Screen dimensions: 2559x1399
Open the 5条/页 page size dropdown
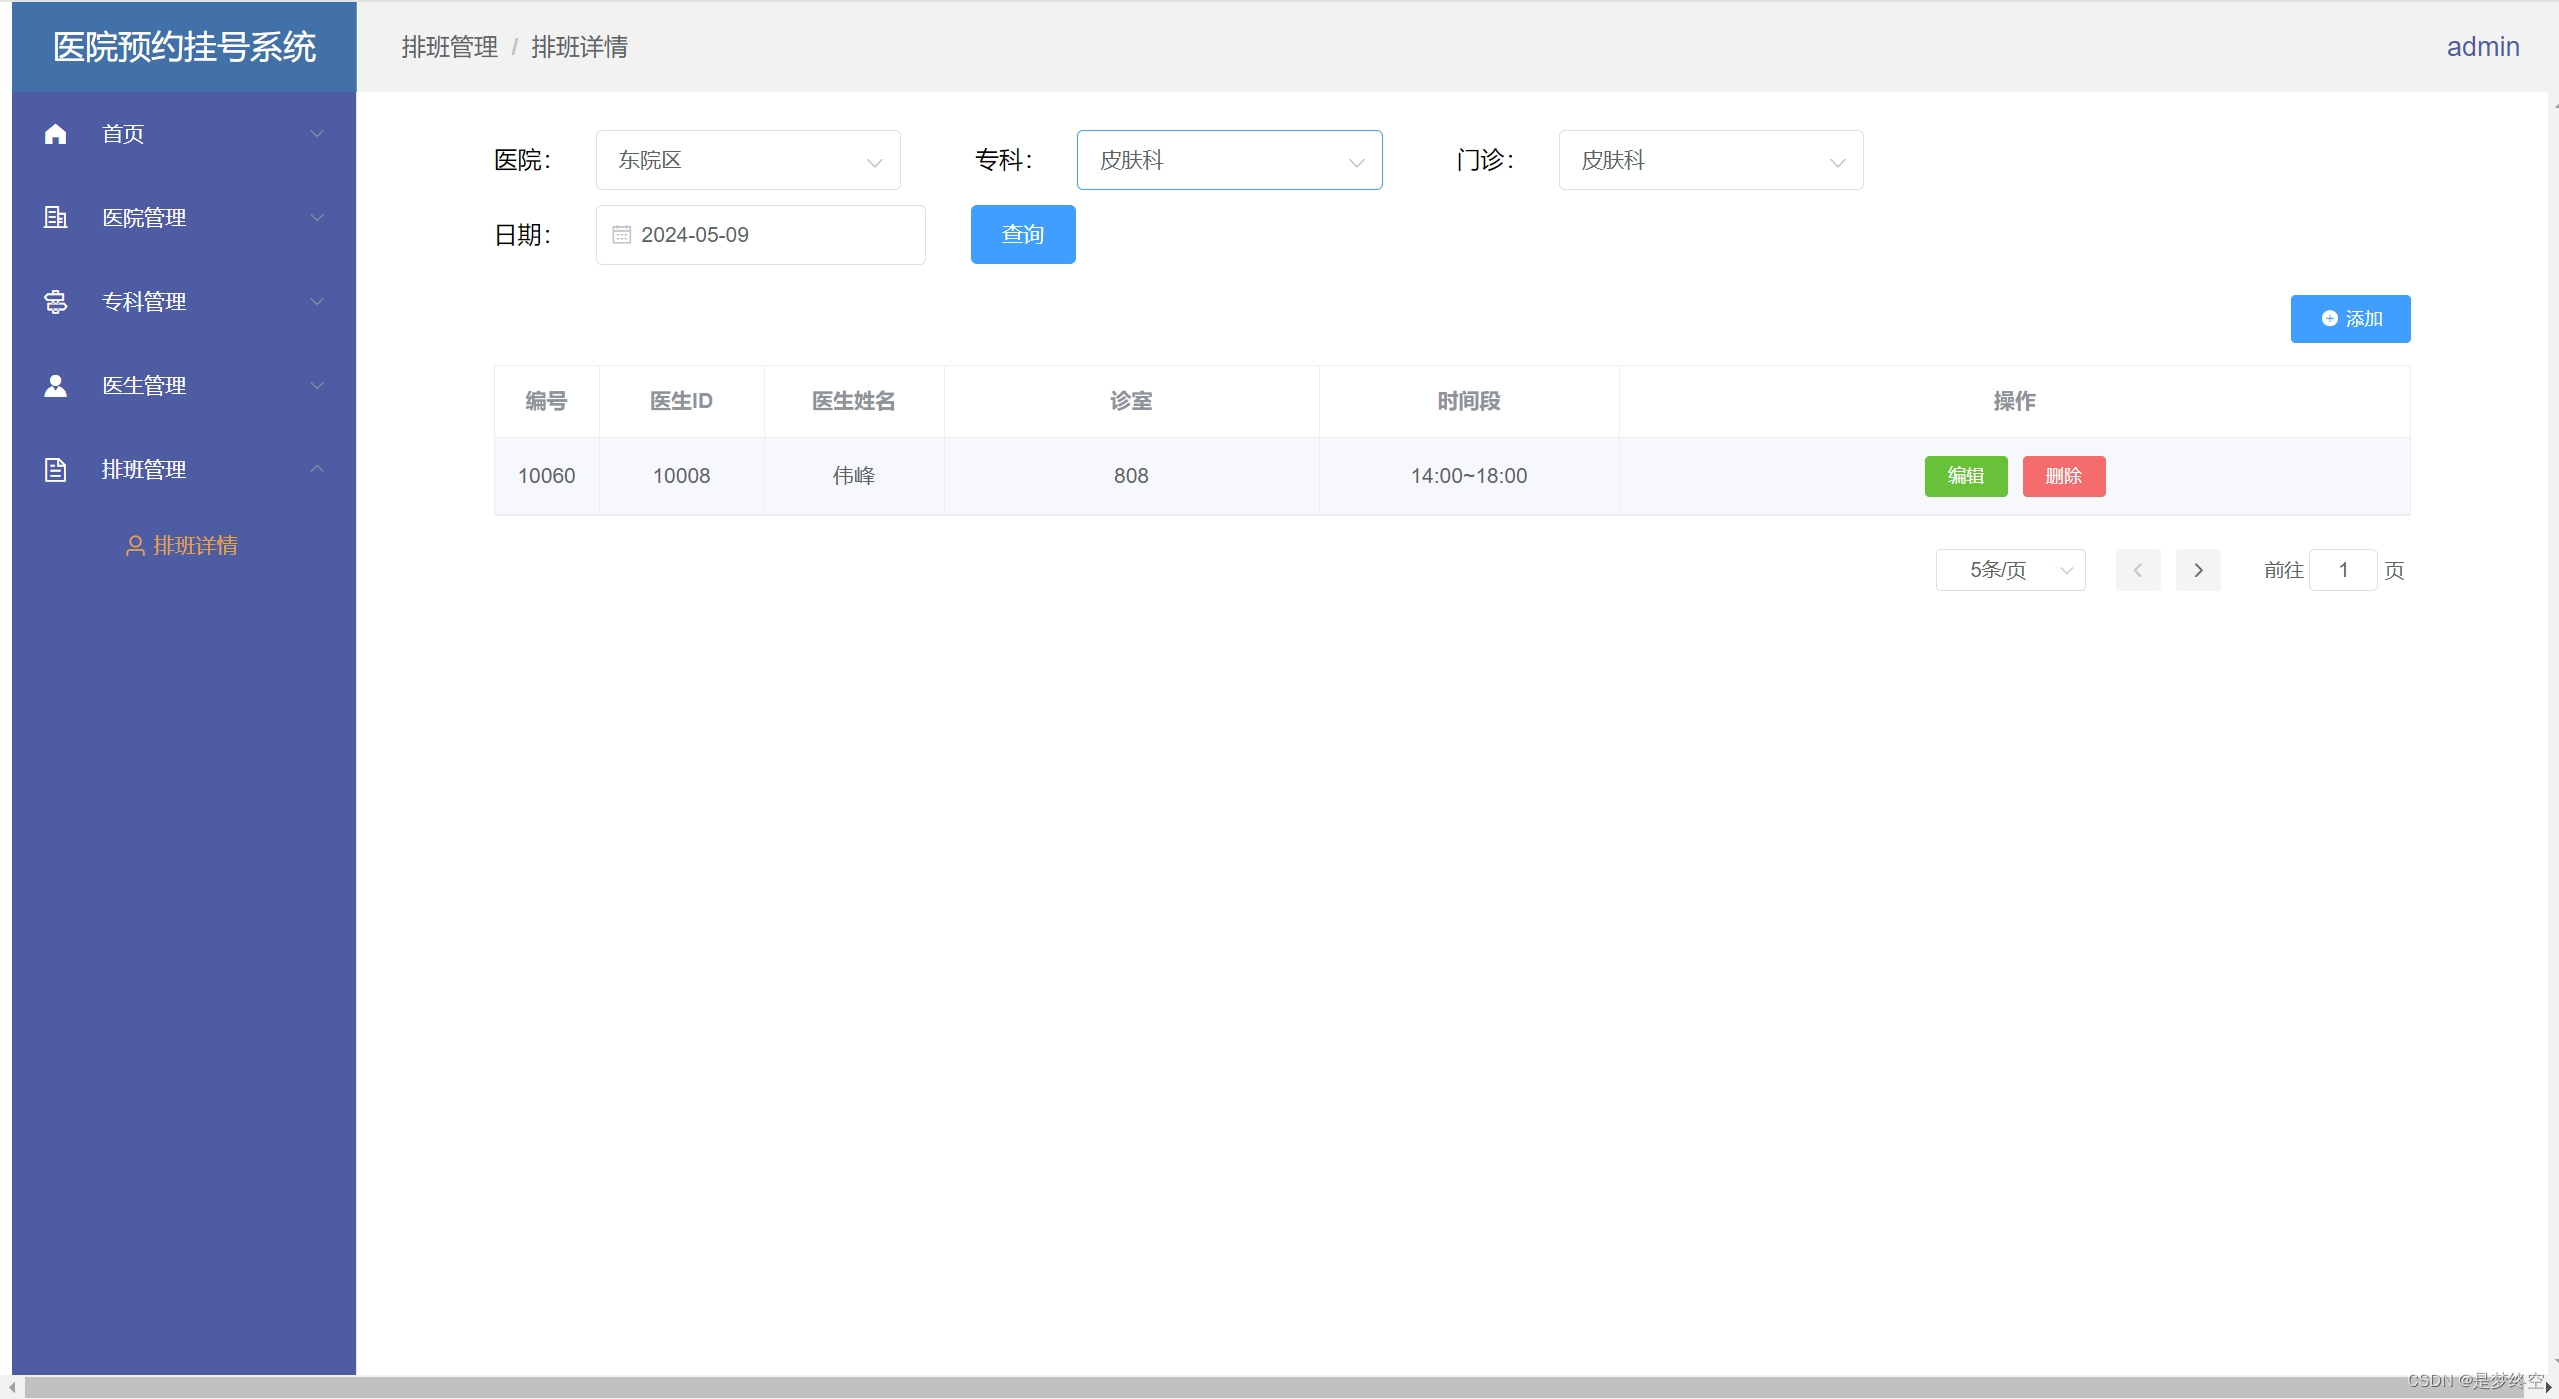click(x=2010, y=570)
